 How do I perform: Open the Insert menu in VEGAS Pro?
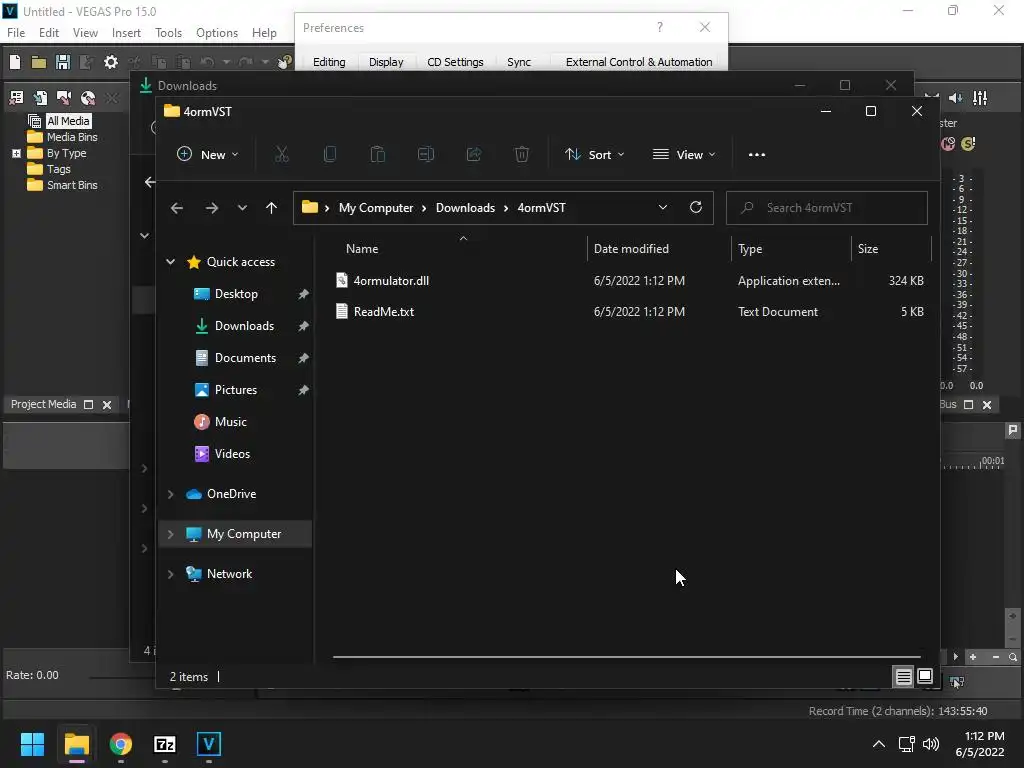pyautogui.click(x=126, y=33)
